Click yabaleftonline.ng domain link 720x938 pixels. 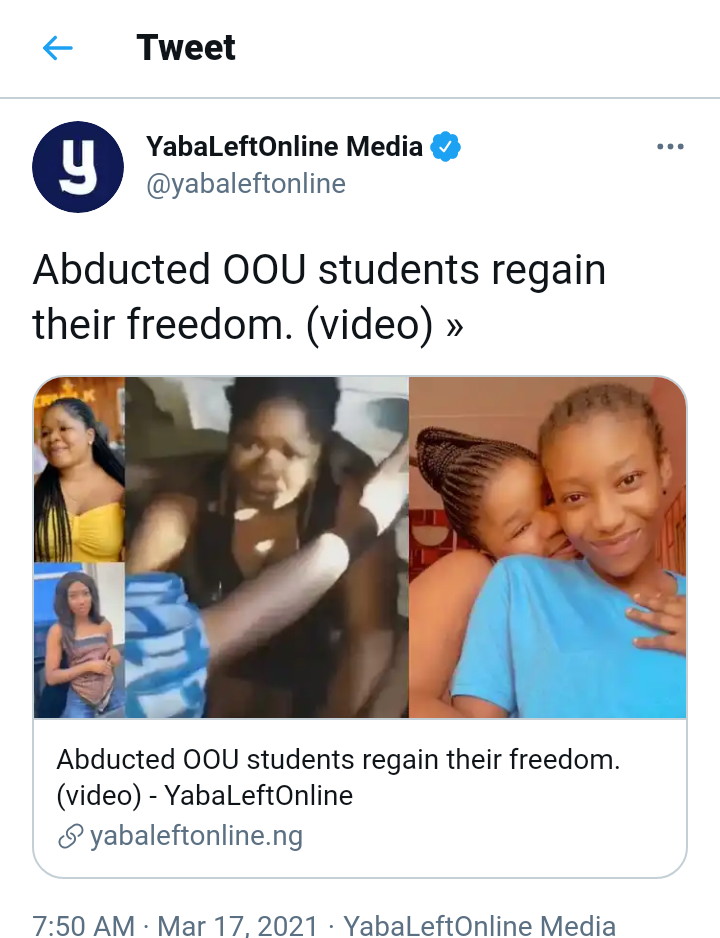196,836
